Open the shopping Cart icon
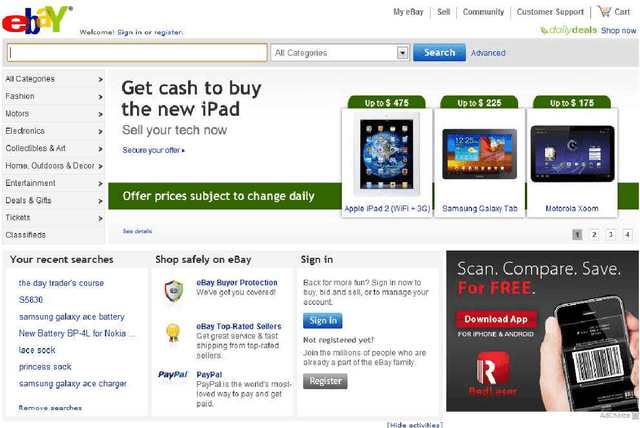640x428 pixels. [x=607, y=12]
